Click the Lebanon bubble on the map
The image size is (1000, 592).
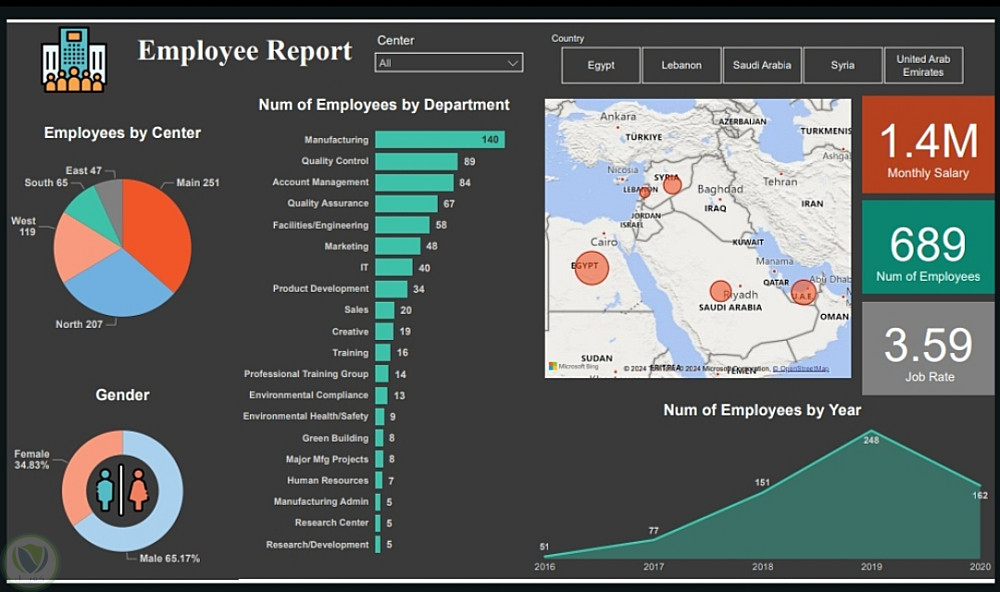[645, 192]
